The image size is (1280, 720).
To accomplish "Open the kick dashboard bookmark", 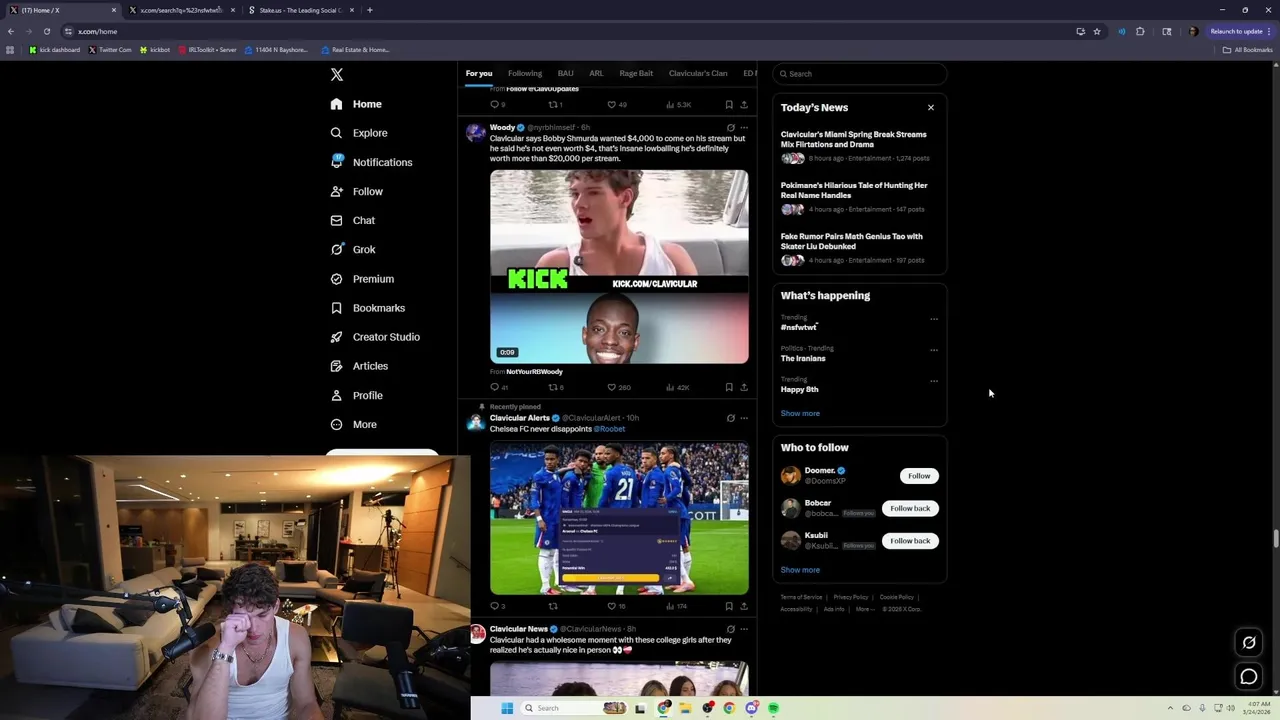I will coord(55,49).
